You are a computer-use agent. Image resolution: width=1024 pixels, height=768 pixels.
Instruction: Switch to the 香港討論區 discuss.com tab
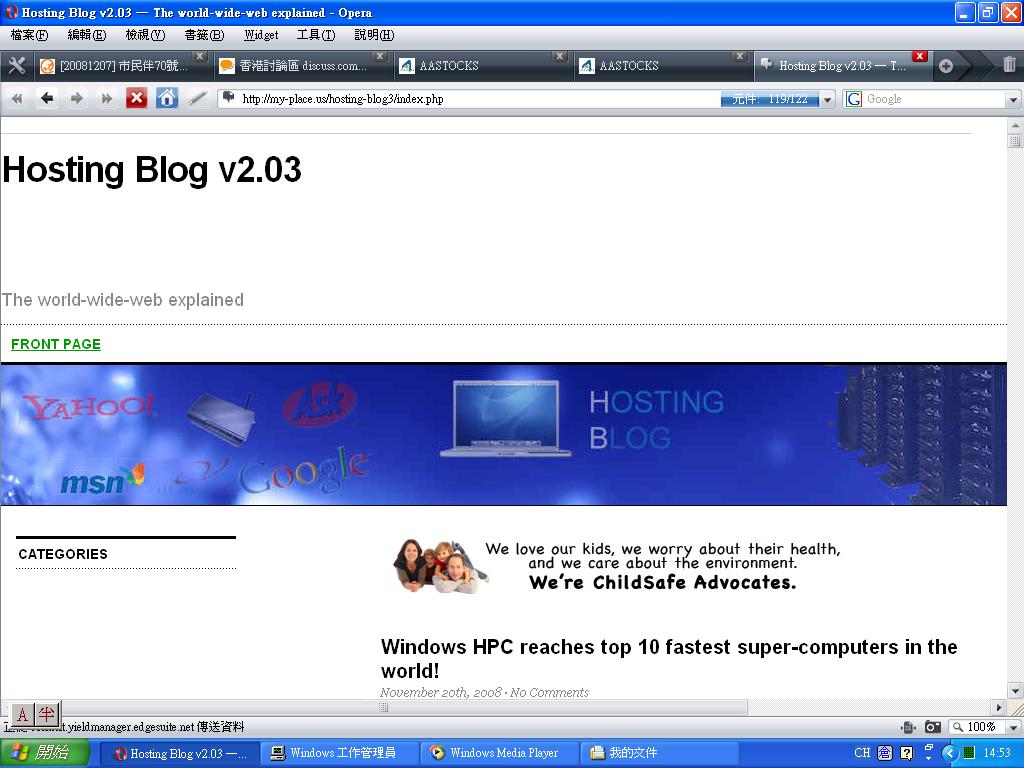[300, 66]
